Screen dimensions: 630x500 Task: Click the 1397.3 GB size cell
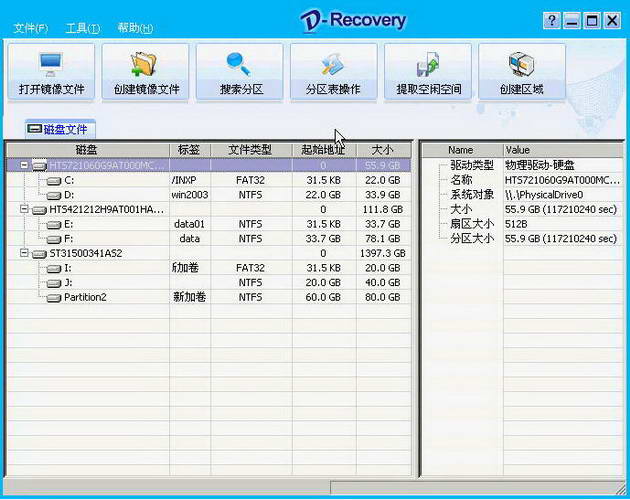pos(382,253)
